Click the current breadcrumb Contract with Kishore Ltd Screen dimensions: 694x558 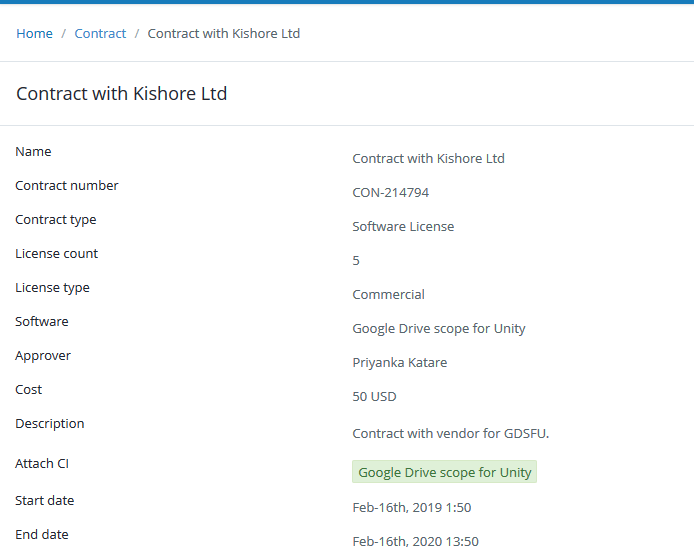[224, 34]
